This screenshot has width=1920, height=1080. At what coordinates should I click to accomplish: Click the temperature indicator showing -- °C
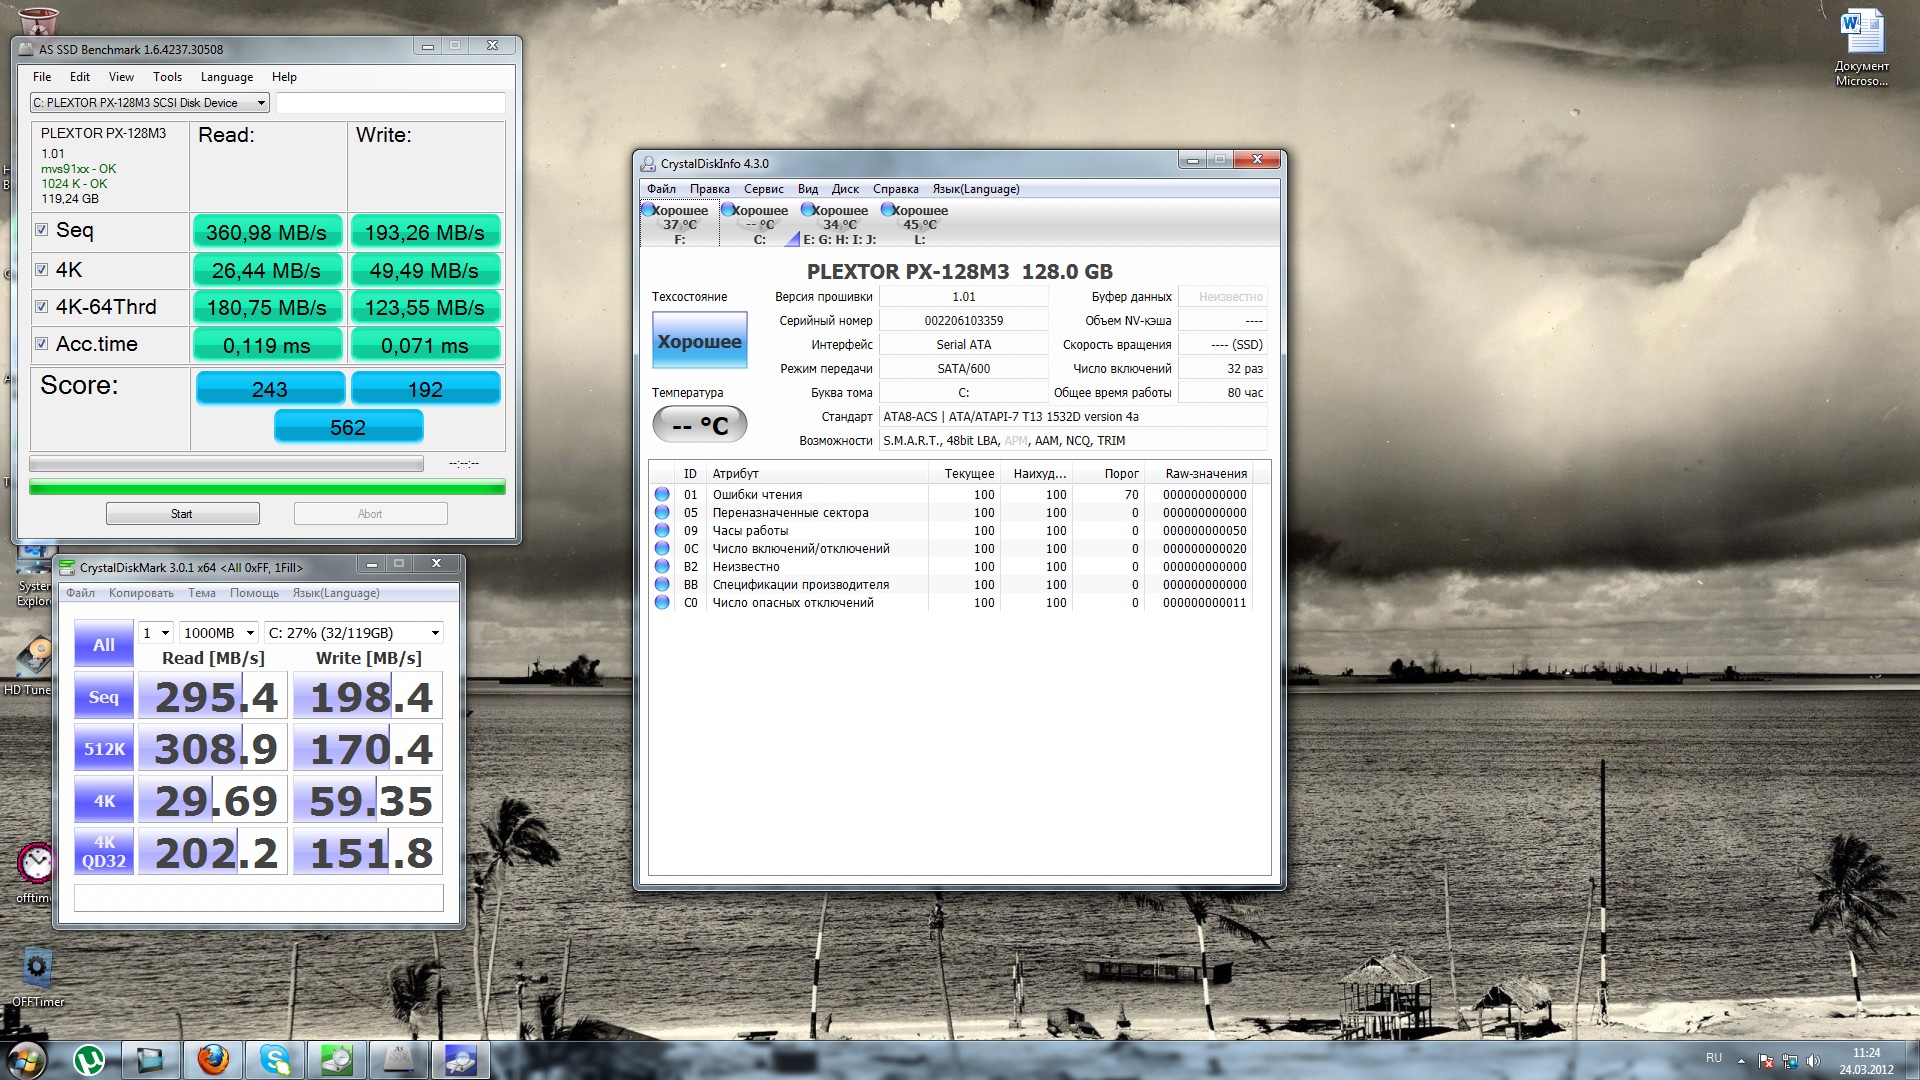[x=699, y=425]
